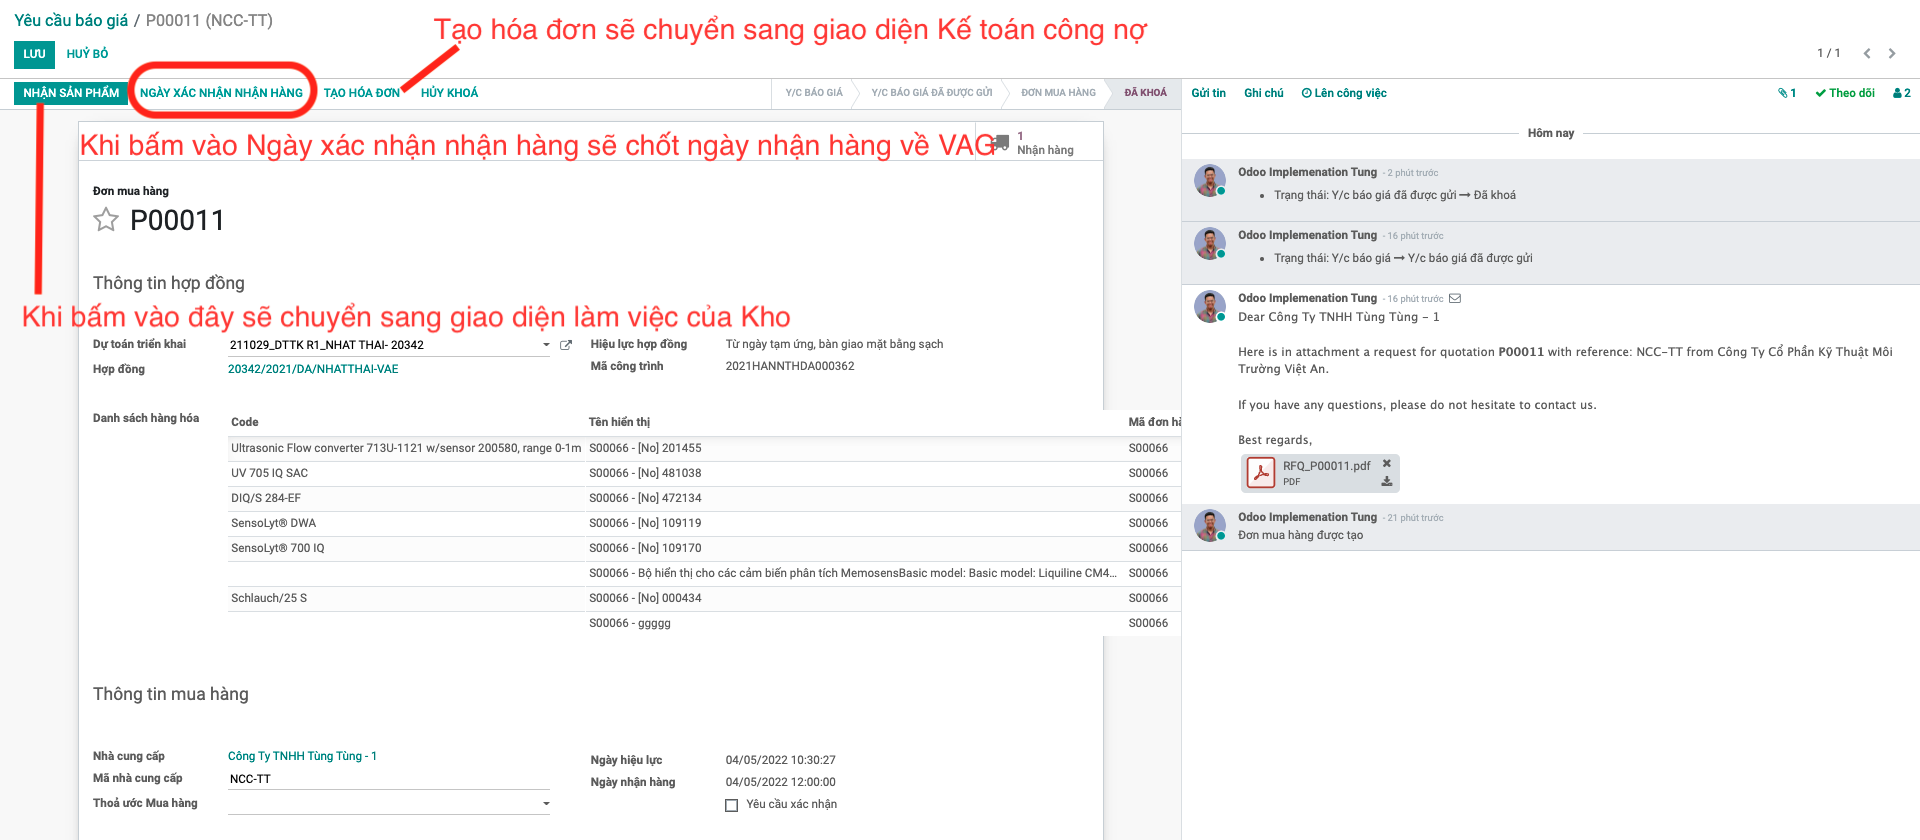The image size is (1920, 840).
Task: Open the attachments paperclip counter
Action: click(x=1787, y=93)
